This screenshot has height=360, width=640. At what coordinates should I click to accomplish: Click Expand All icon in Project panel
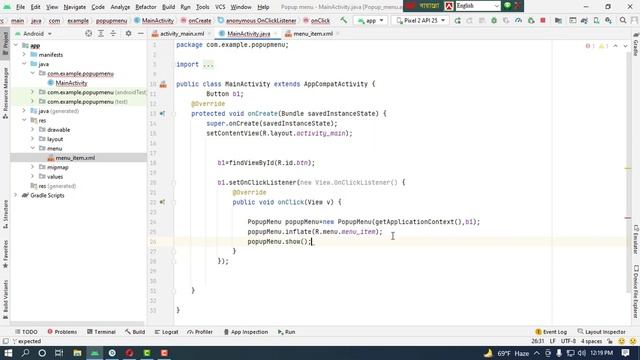(x=101, y=33)
